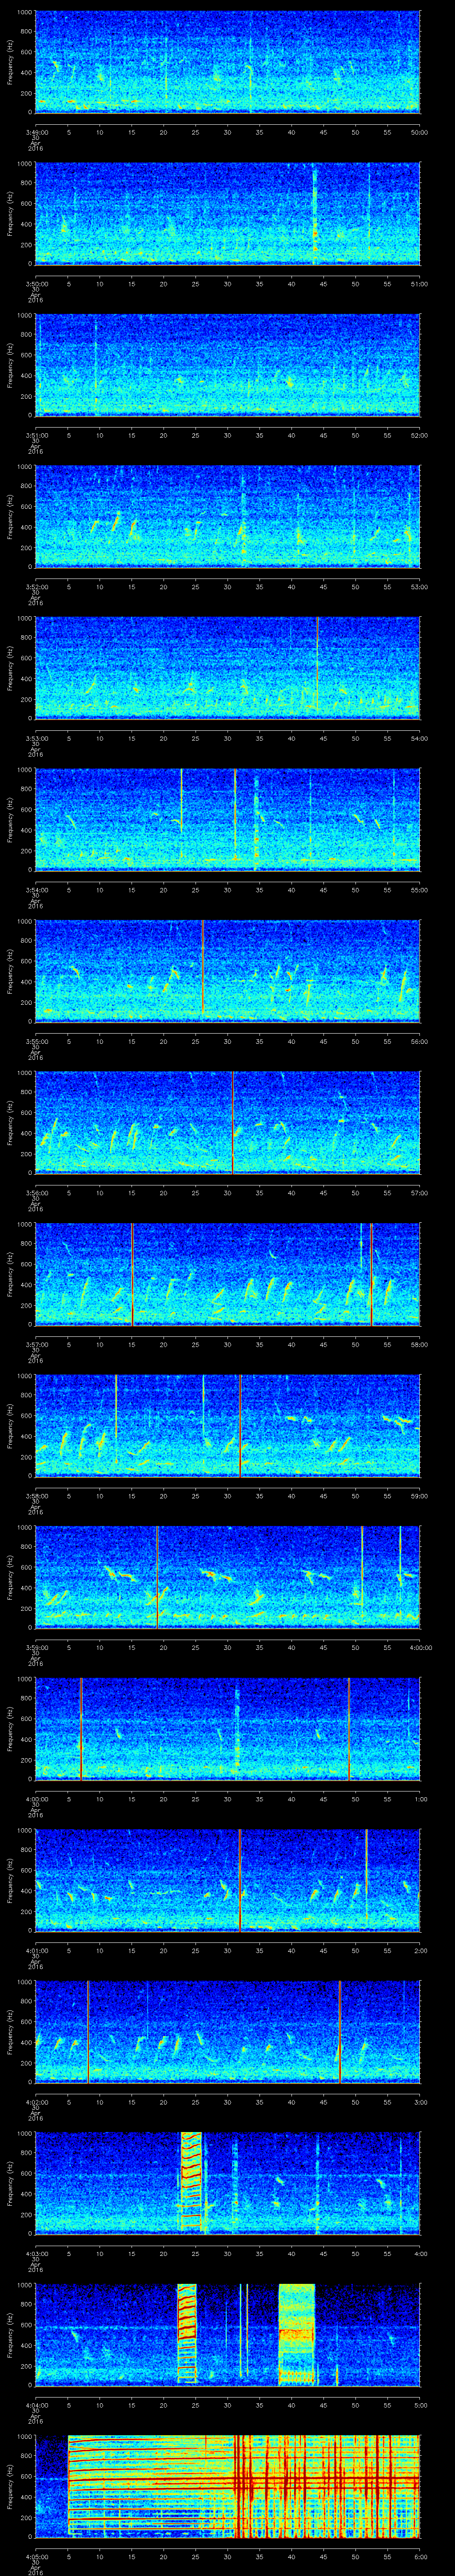Viewport: 455px width, 2576px height.
Task: Open the spectrogram panel starting at 3:51:00
Action: click(x=227, y=364)
